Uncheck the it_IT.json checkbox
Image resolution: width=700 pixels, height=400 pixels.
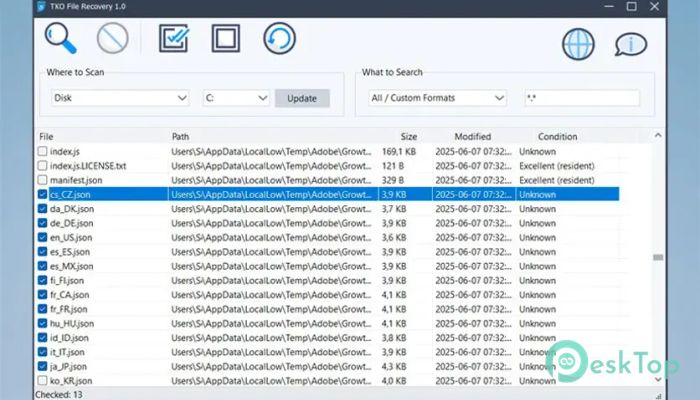42,352
